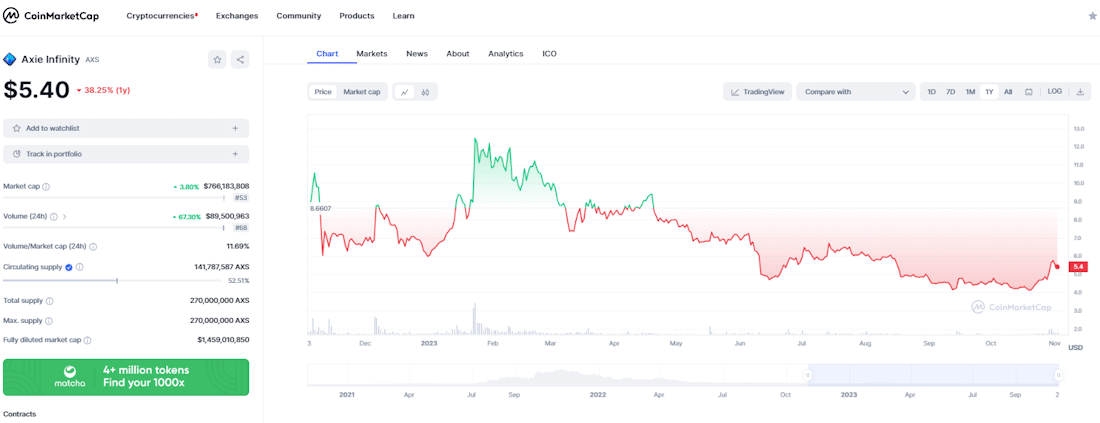1100x423 pixels.
Task: Switch to the Chart tab
Action: [x=328, y=53]
